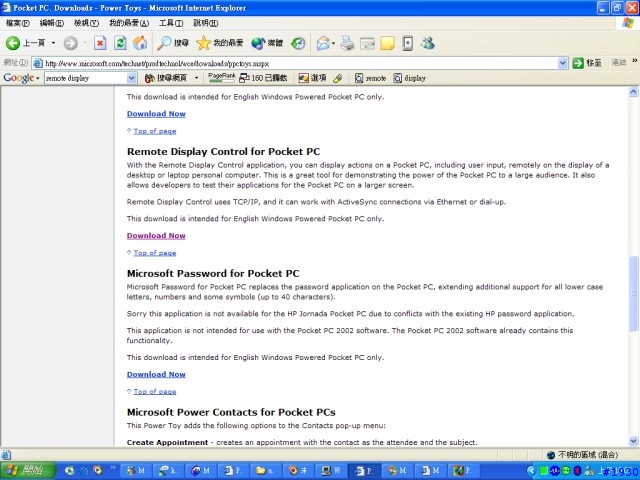Viewport: 640px width, 480px height.
Task: Expand the Google logo menu arrow
Action: coord(38,78)
